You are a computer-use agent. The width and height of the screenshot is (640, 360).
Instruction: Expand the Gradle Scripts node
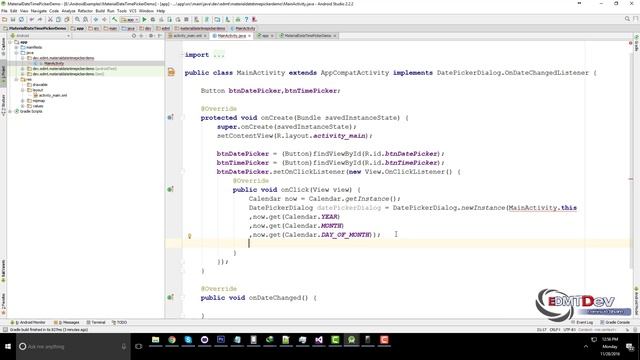(x=10, y=111)
